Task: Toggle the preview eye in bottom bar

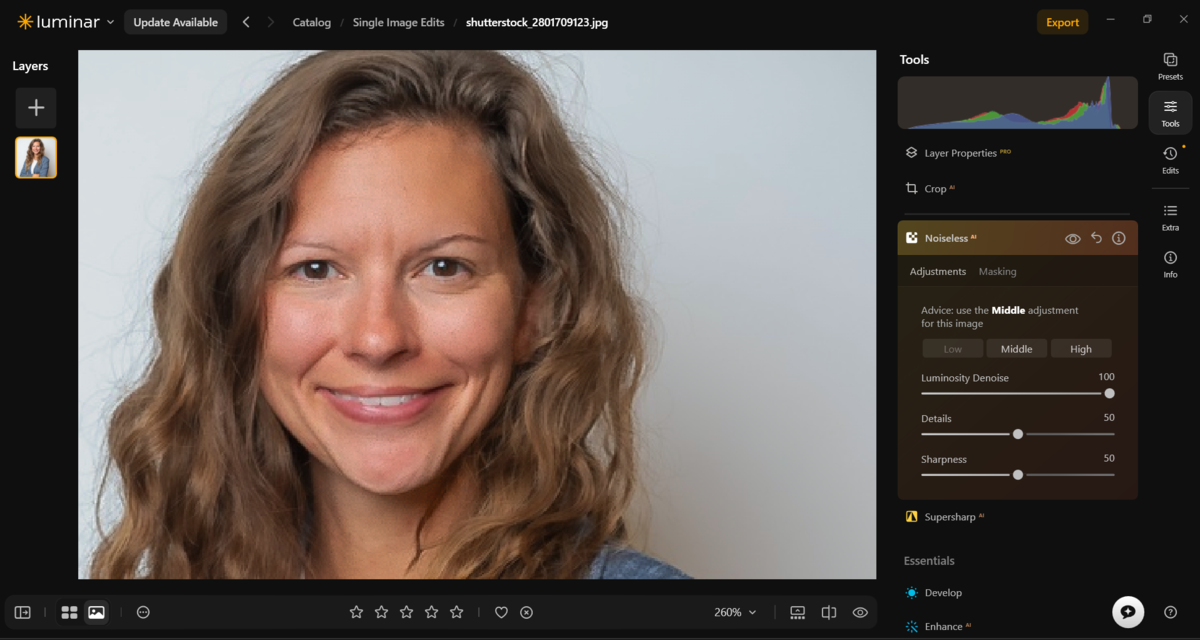Action: point(860,612)
